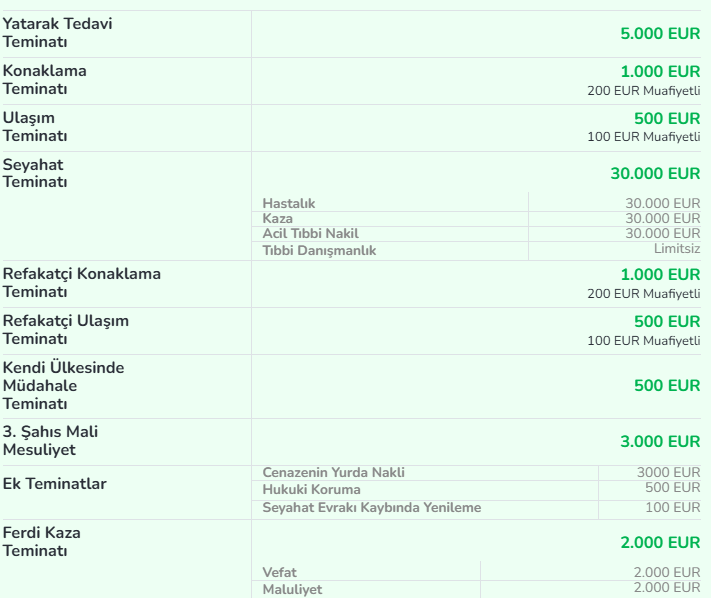Click the Hukuki Koruma sub-item
The image size is (711, 598).
point(311,490)
